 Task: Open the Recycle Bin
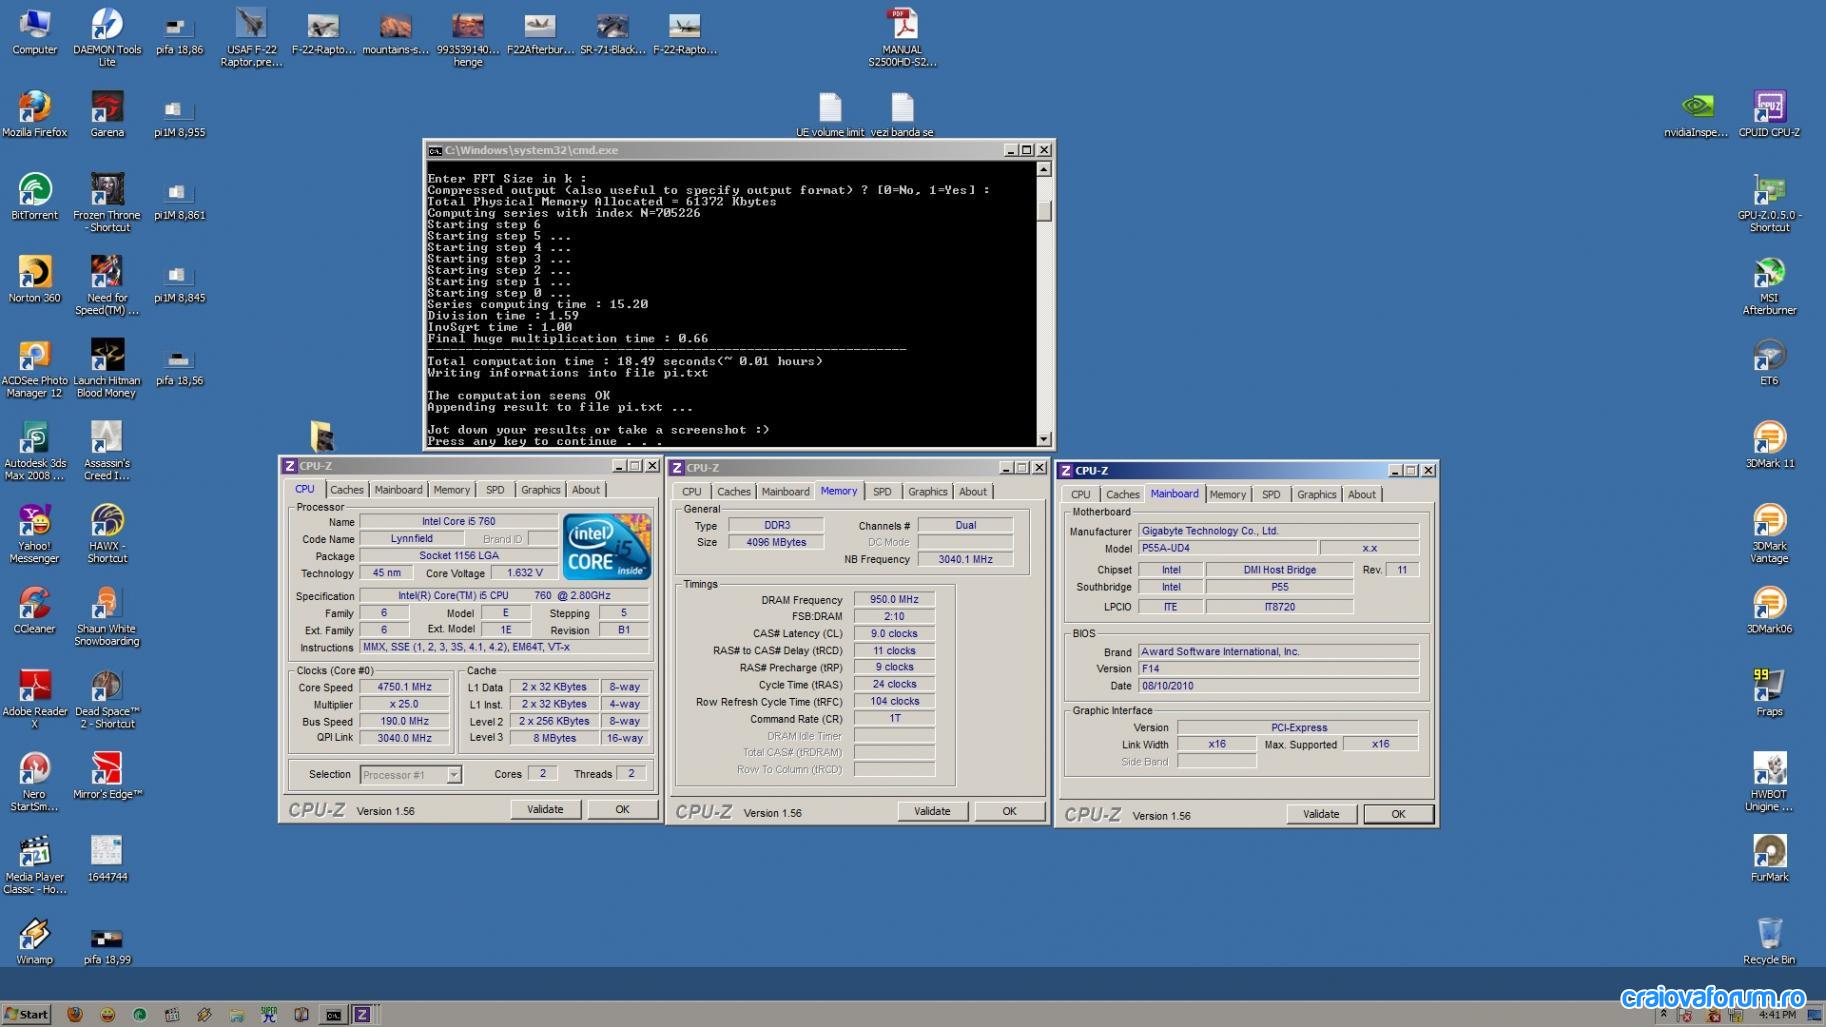tap(1769, 942)
